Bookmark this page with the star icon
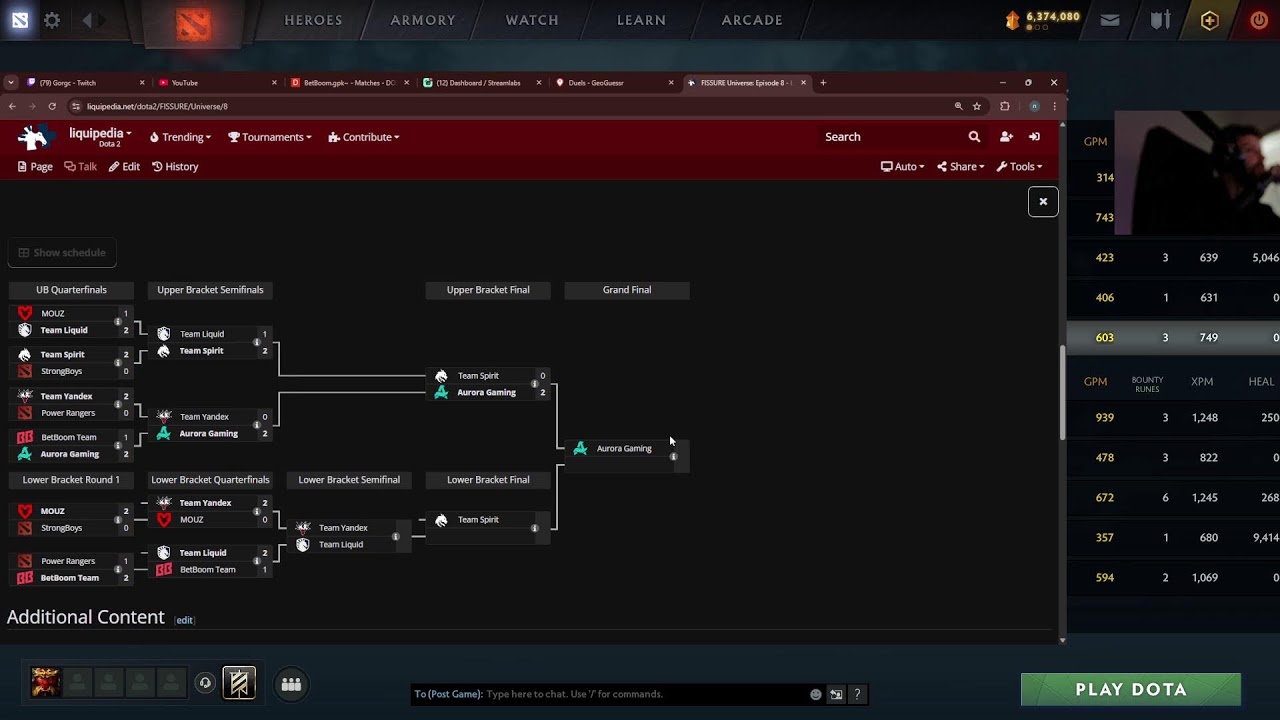Viewport: 1280px width, 720px height. [977, 106]
